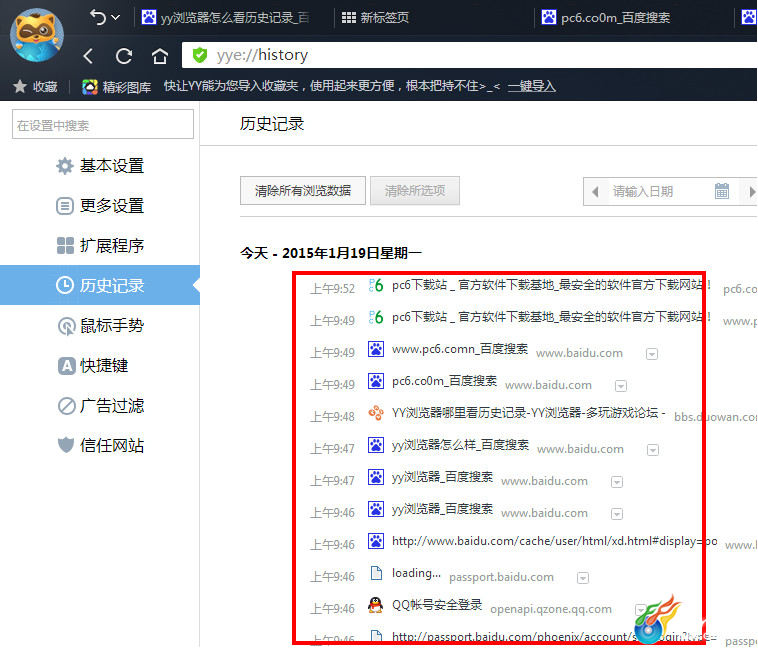Open the 上午9:47 yy浏览器_百度搜索 entry
The image size is (758, 652).
click(x=442, y=477)
